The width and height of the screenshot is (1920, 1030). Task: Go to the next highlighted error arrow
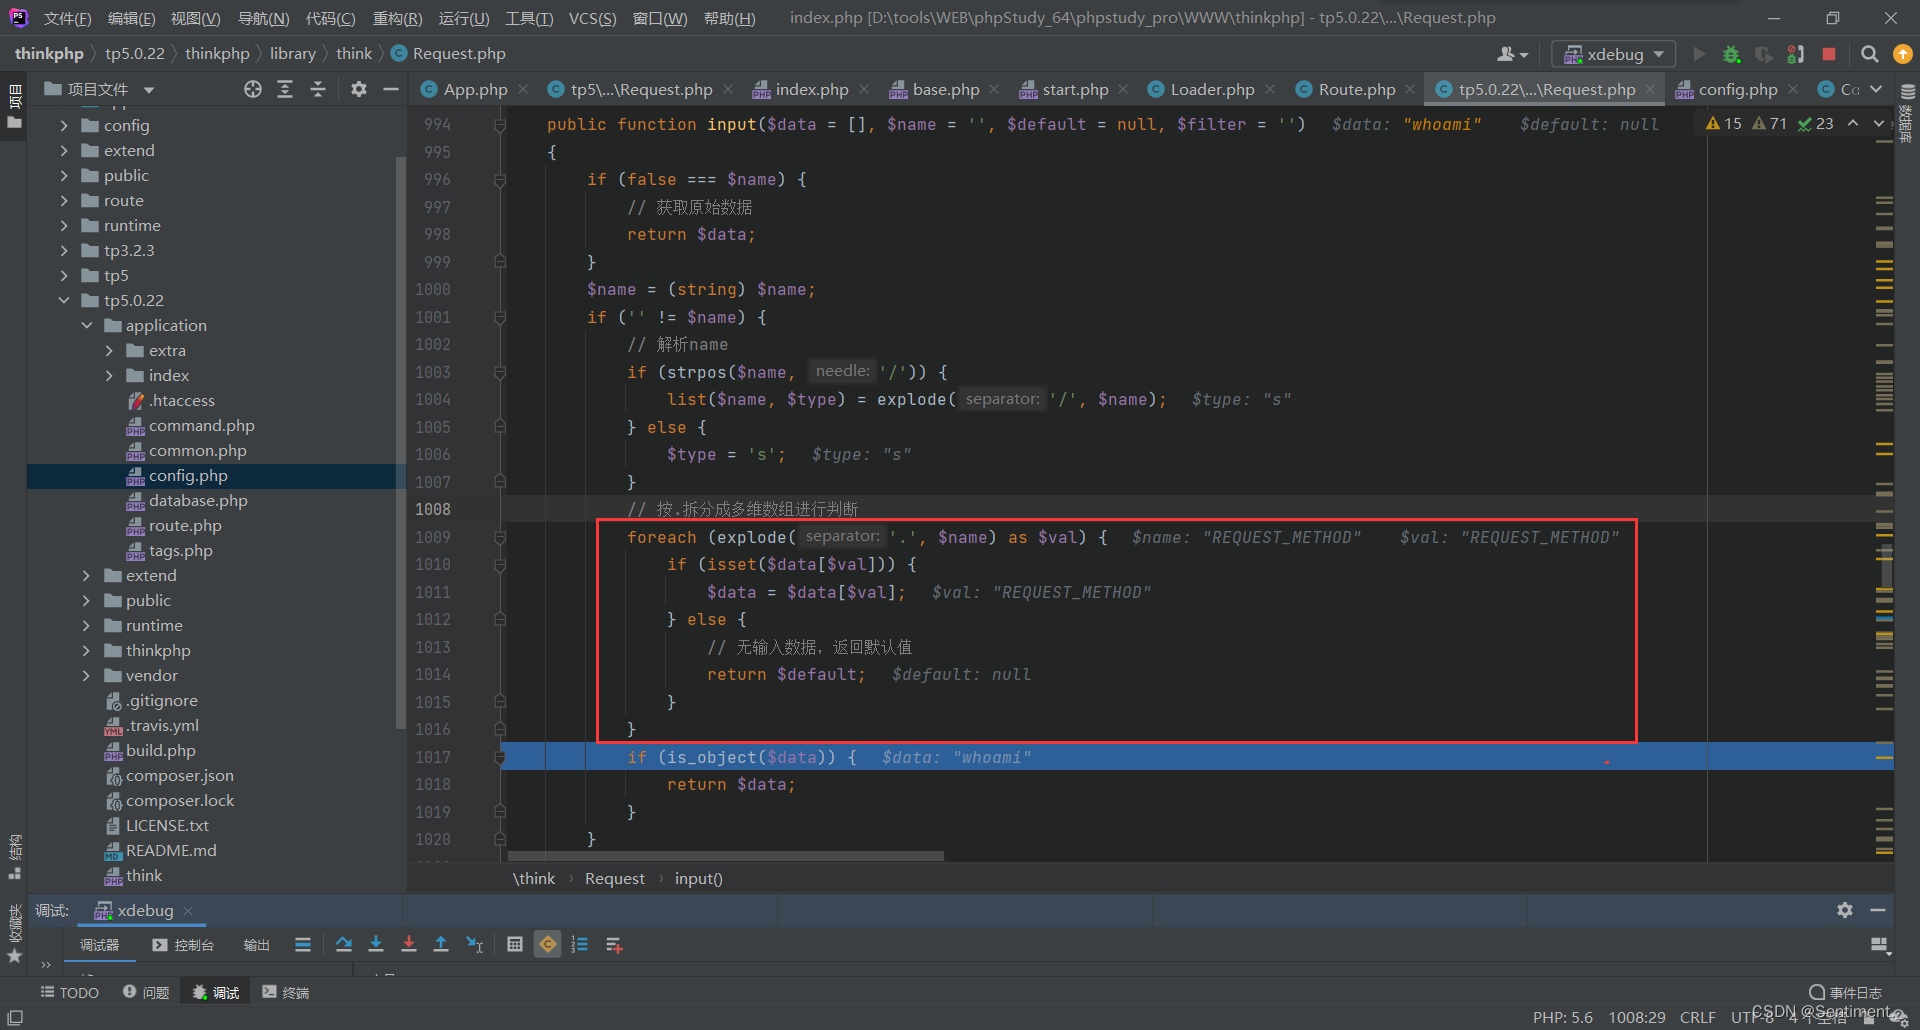tap(1879, 123)
